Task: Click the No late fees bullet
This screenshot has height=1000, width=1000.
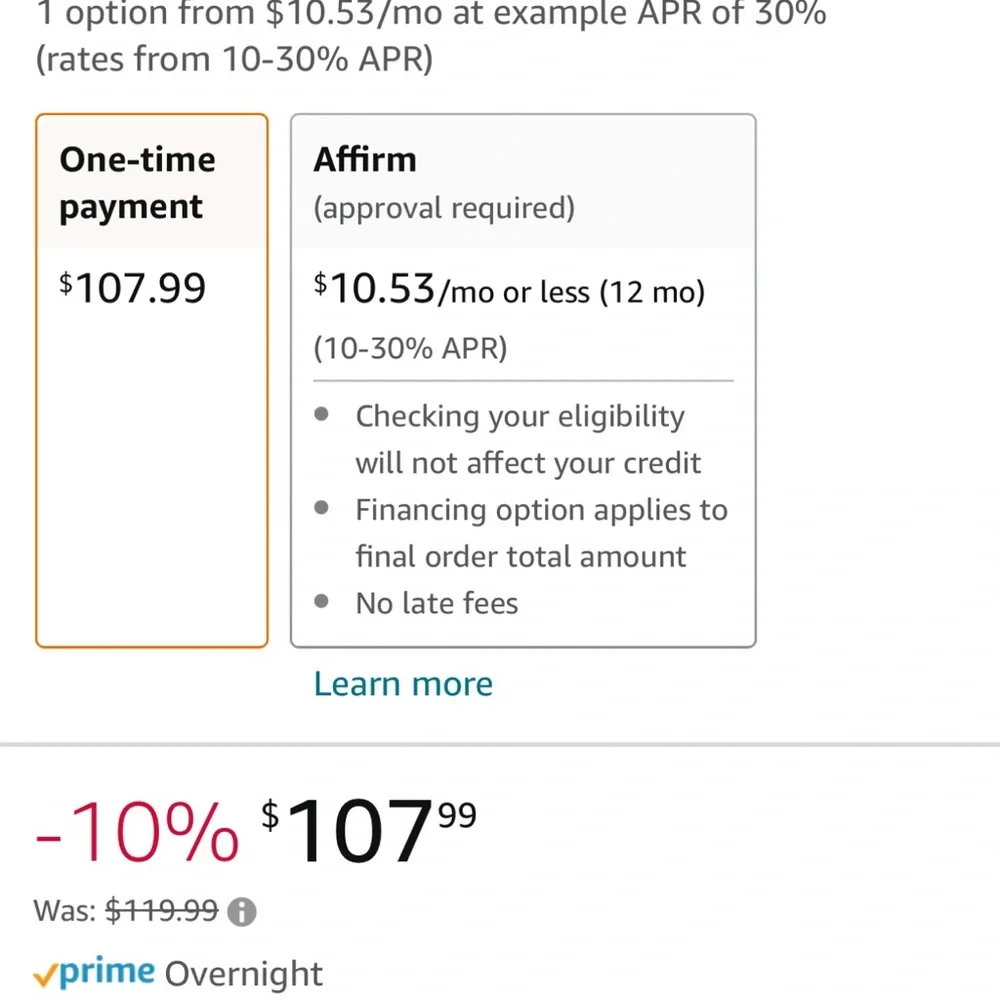Action: [437, 603]
